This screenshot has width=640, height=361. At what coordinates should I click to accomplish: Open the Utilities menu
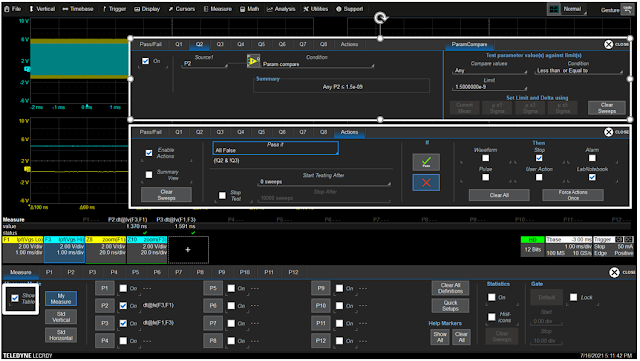(316, 9)
